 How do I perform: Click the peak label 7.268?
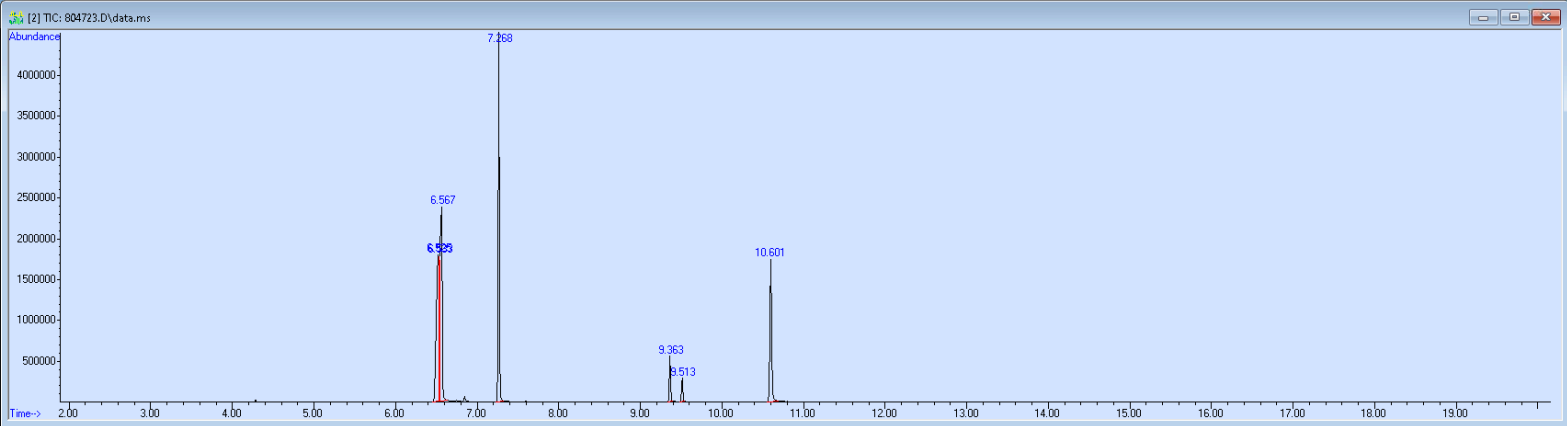[x=499, y=38]
